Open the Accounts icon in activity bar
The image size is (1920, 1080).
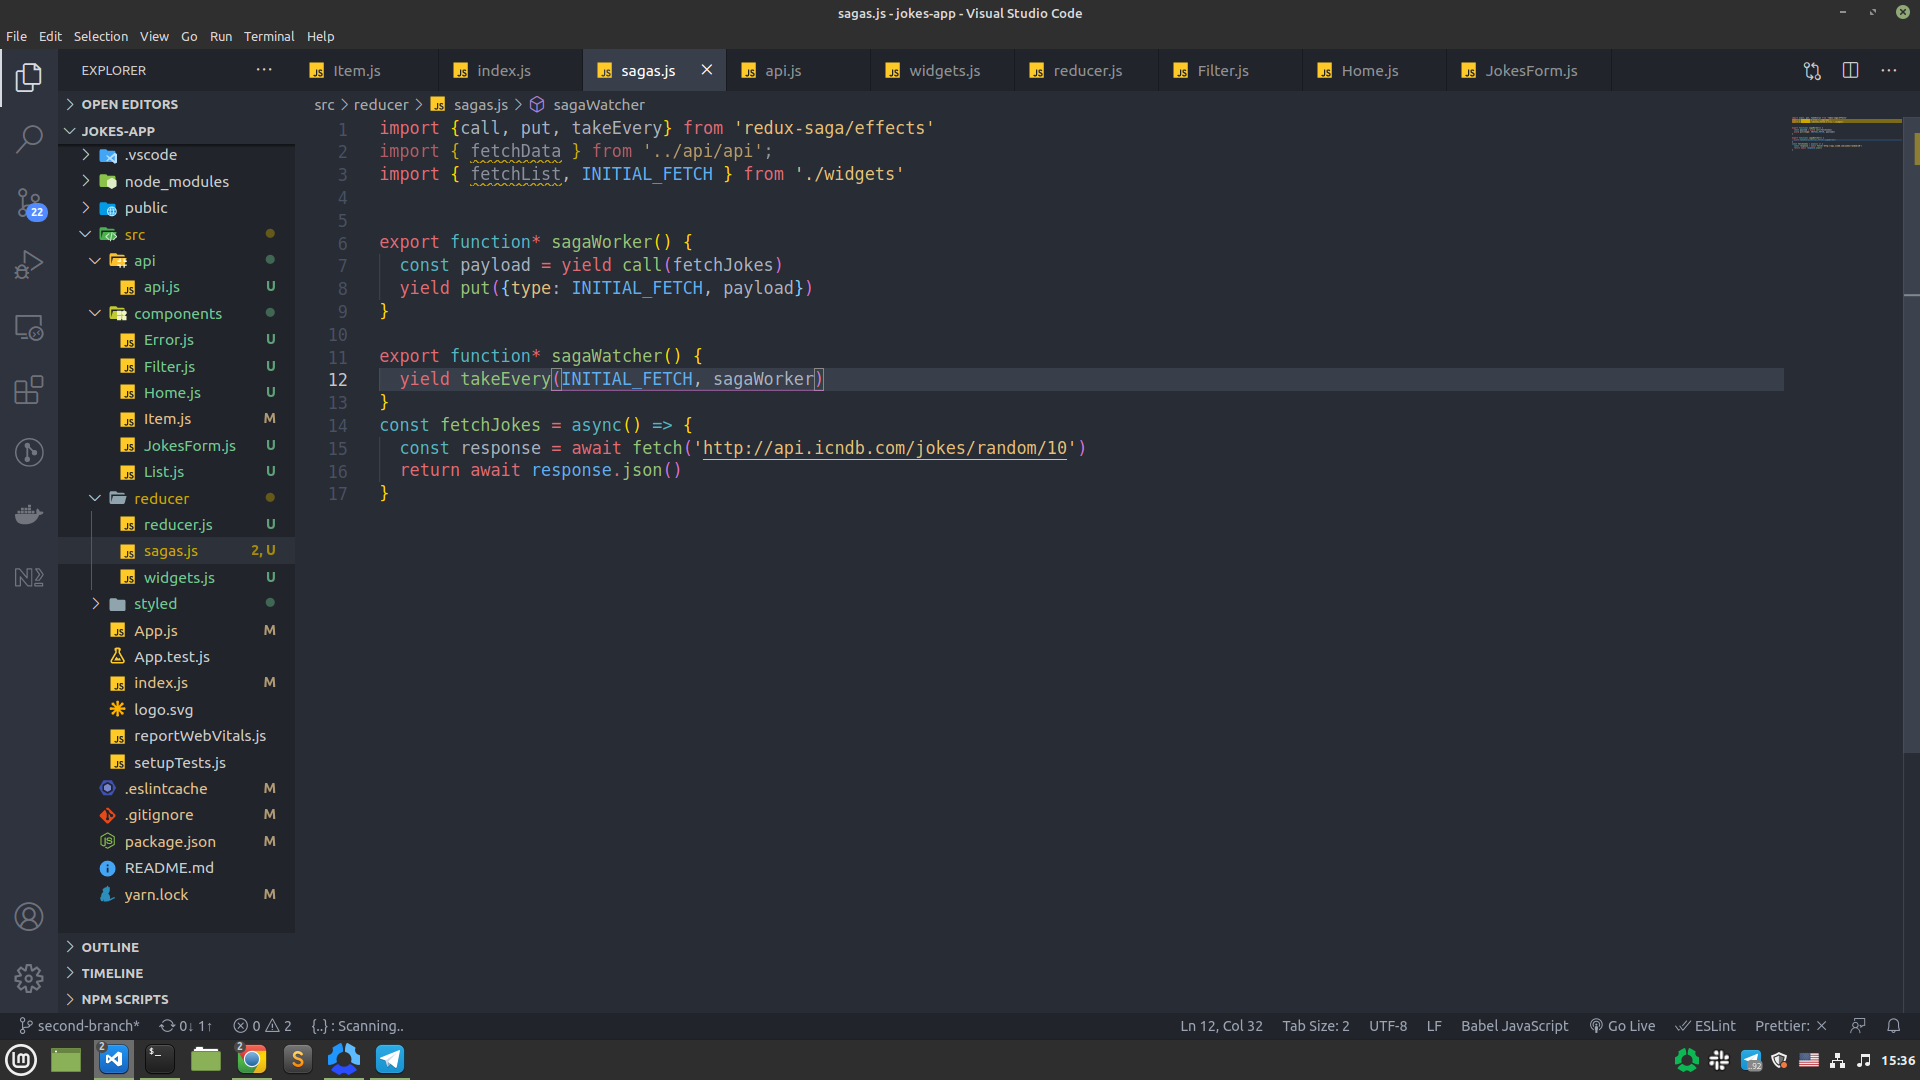point(29,916)
